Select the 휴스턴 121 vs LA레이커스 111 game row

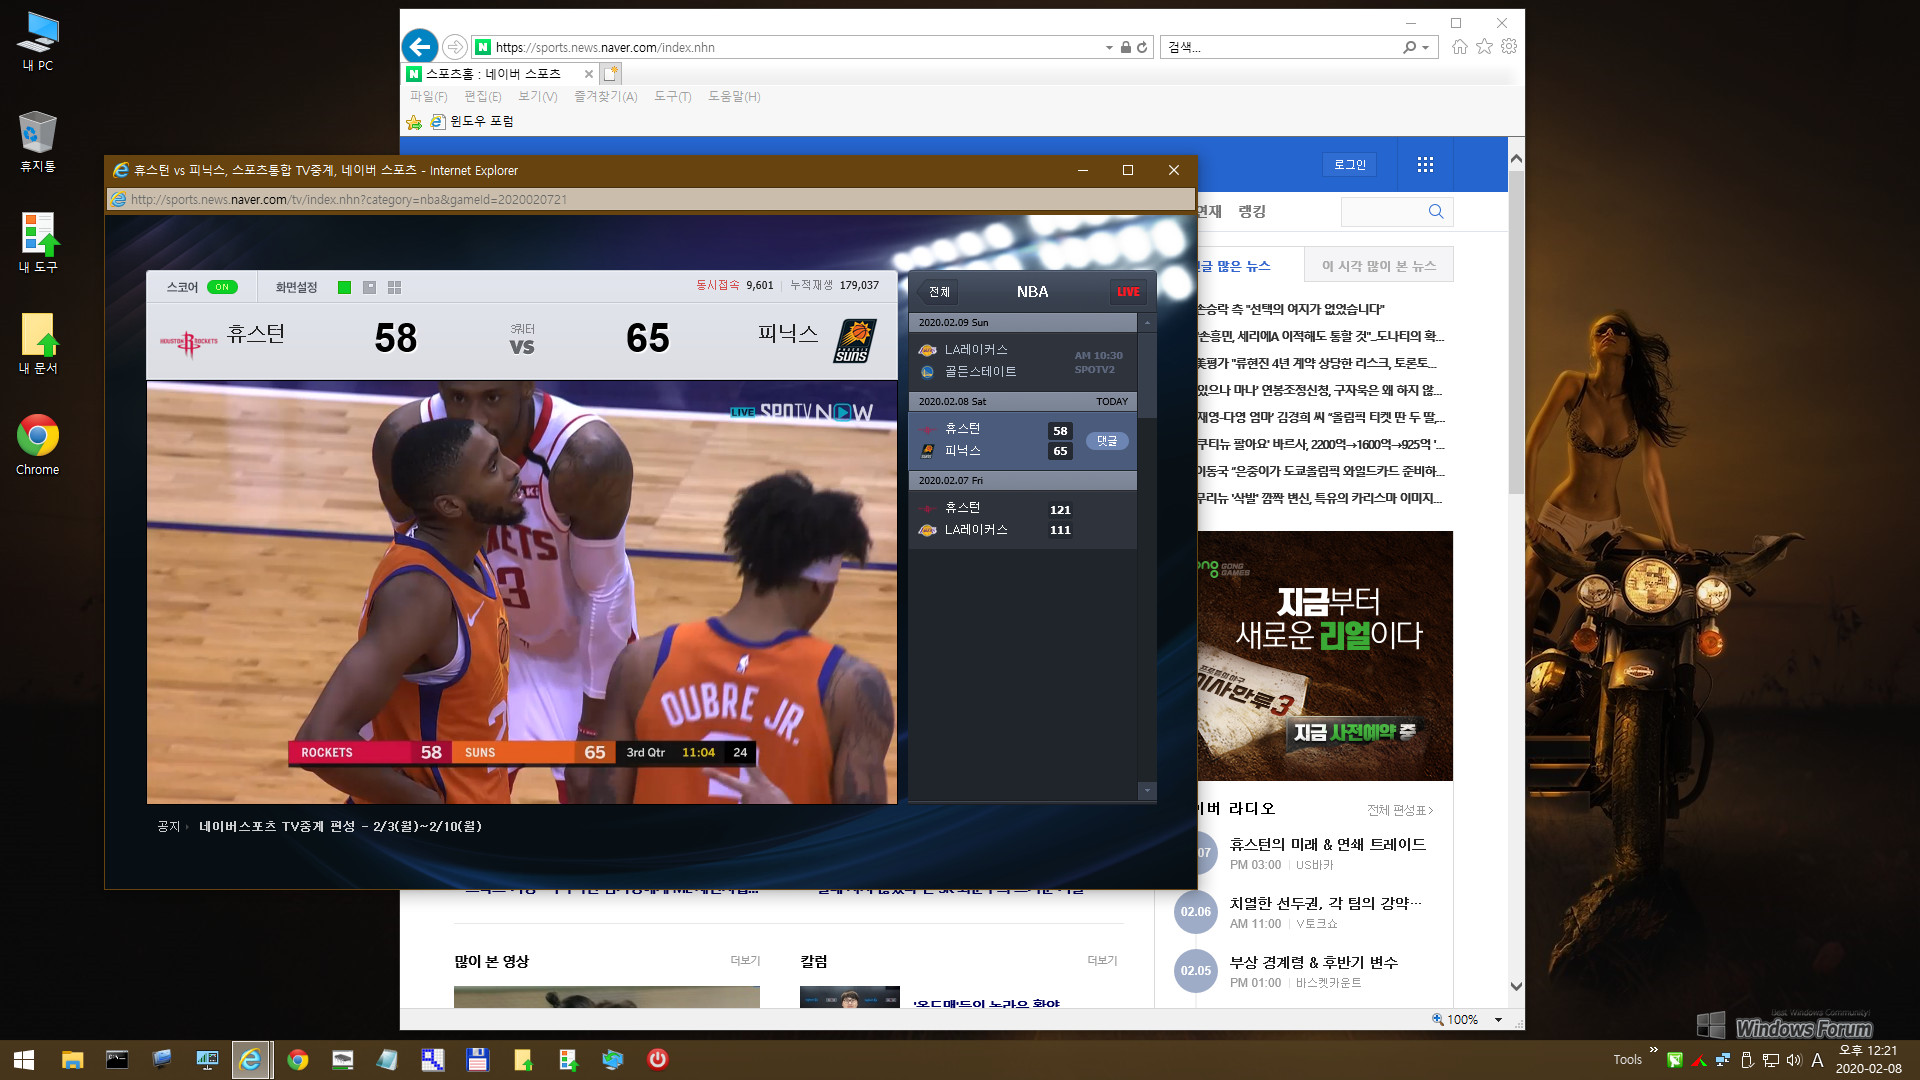(1022, 520)
